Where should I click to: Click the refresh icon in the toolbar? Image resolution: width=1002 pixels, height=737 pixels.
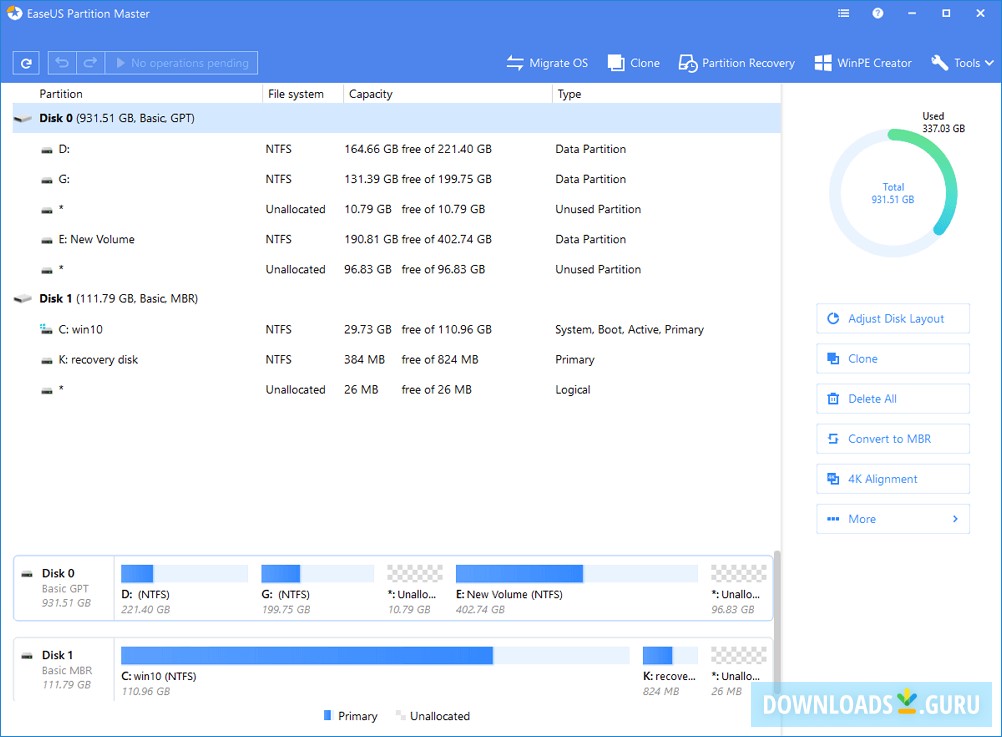pyautogui.click(x=26, y=63)
